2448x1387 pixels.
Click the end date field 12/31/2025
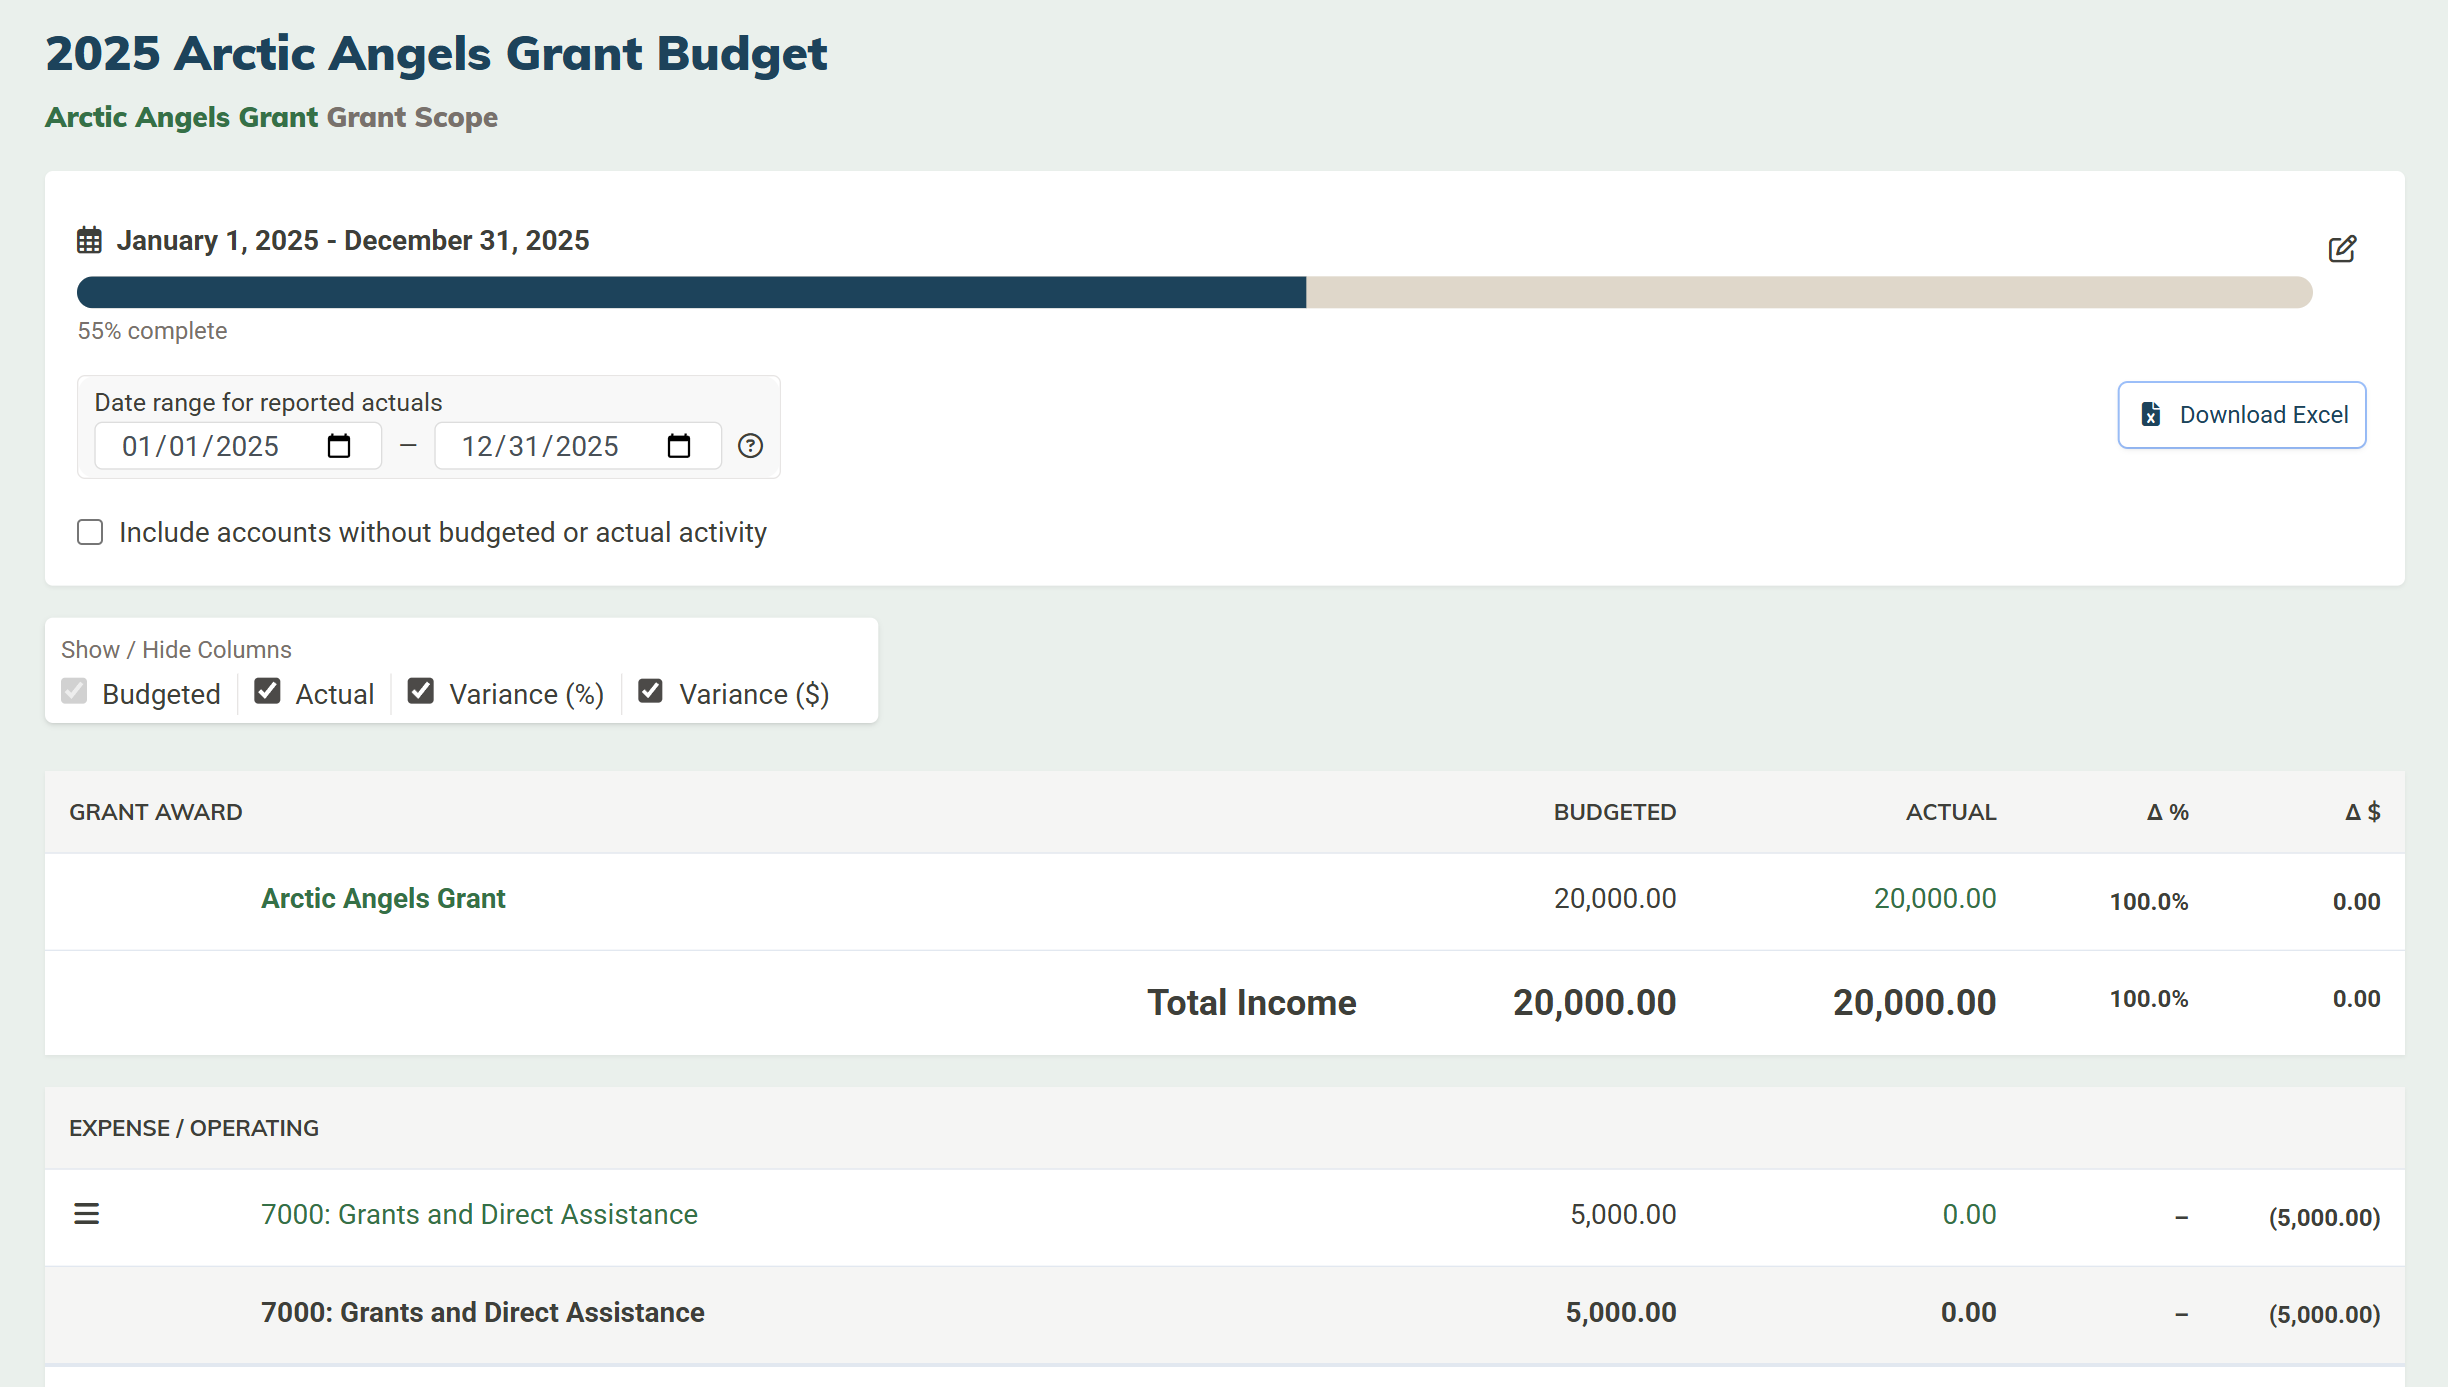tap(578, 446)
